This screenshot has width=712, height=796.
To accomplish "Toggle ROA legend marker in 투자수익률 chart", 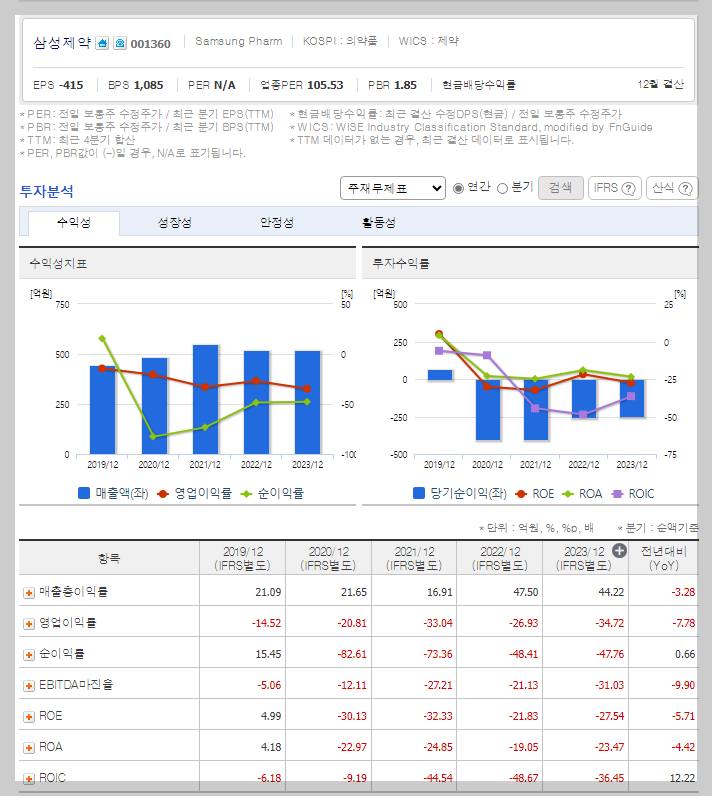I will 568,494.
